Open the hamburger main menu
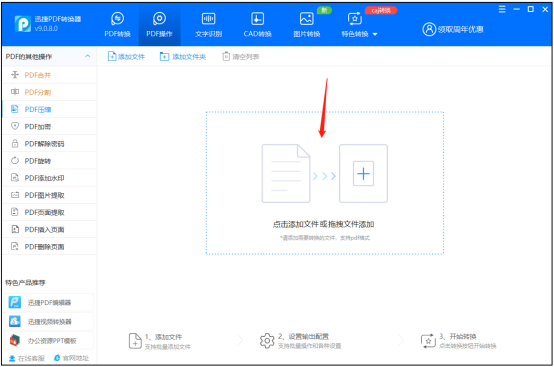 pos(502,9)
